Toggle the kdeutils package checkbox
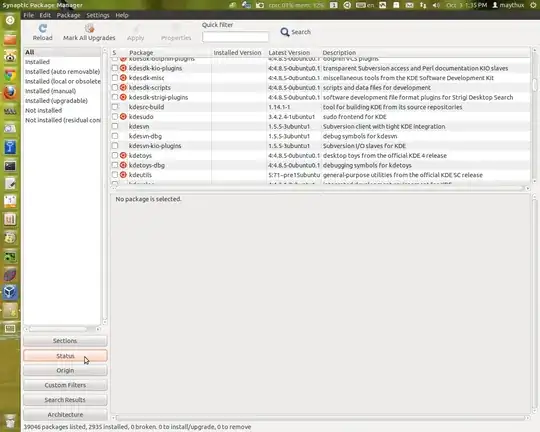Viewport: 540px width, 432px height. 115,175
